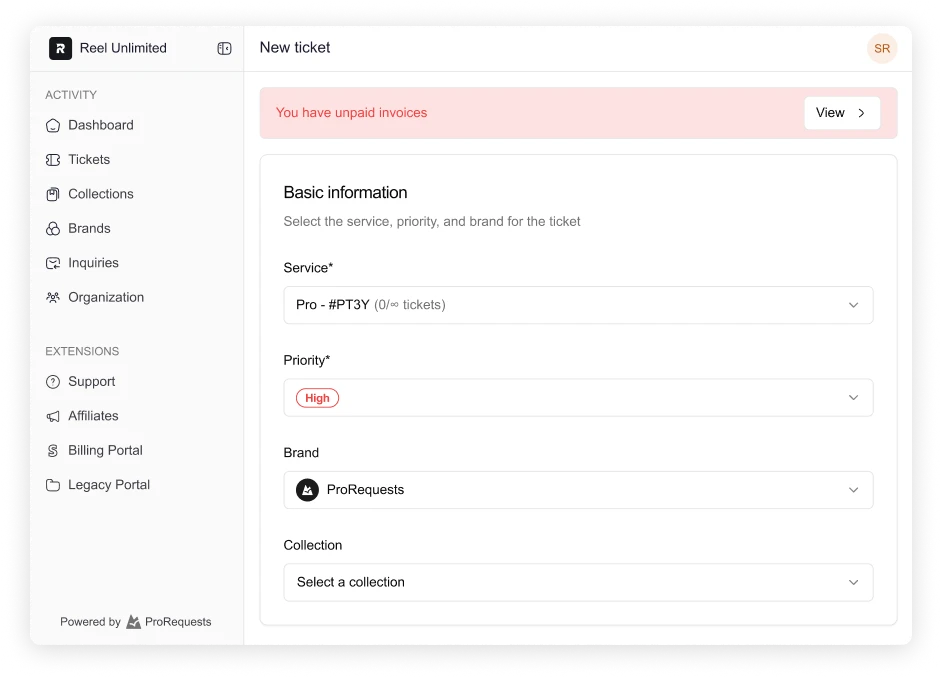Open the Legacy Portal link
The height and width of the screenshot is (677, 941).
(109, 485)
